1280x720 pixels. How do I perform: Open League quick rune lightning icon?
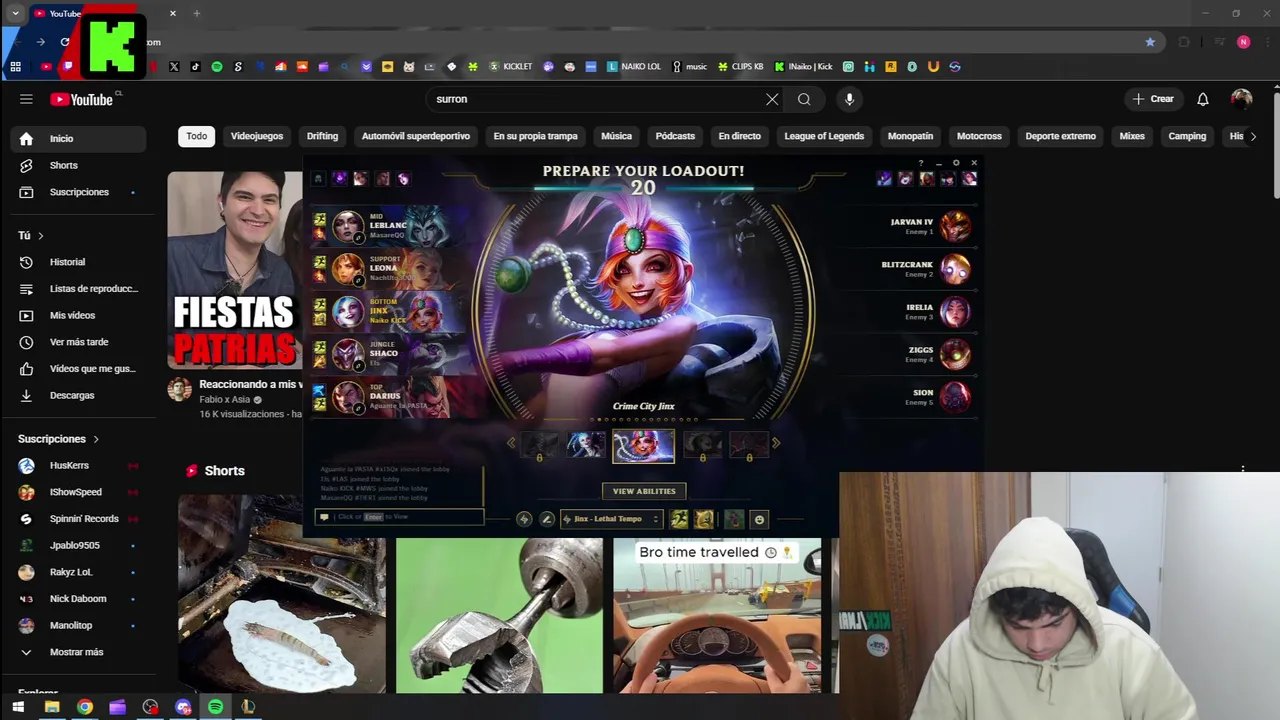coord(524,519)
